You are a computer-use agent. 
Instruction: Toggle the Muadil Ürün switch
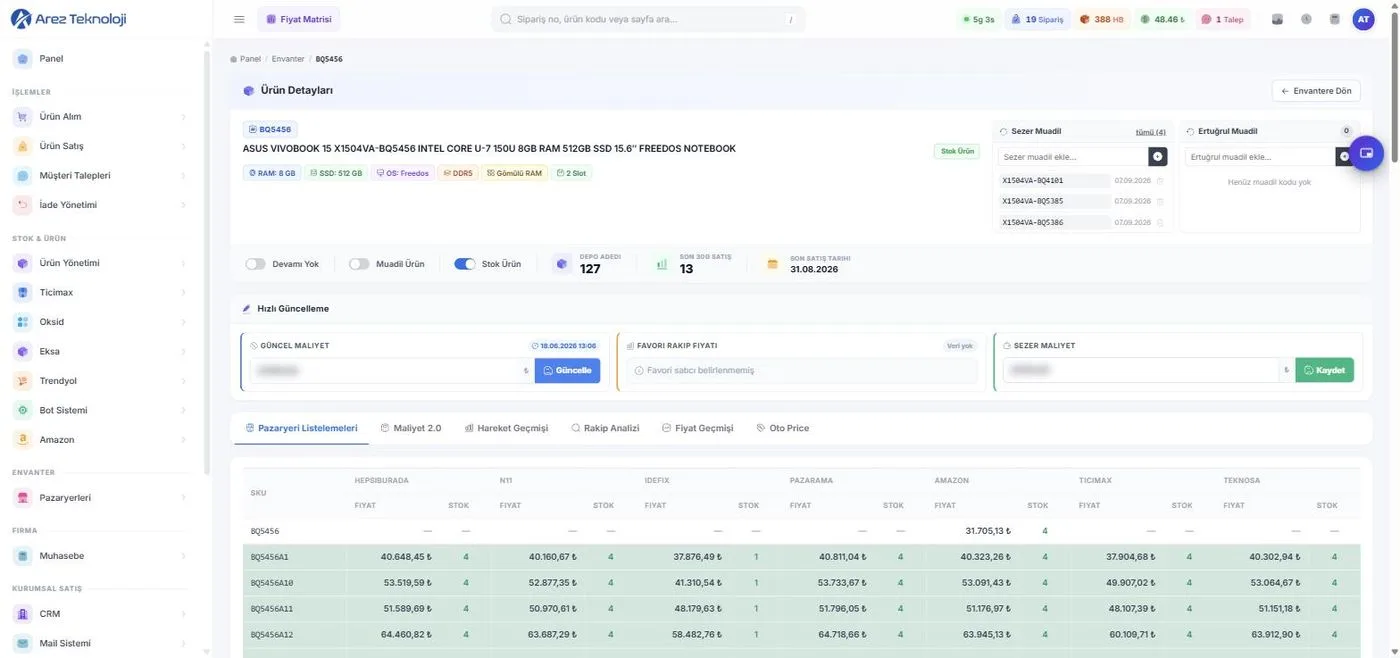click(359, 264)
